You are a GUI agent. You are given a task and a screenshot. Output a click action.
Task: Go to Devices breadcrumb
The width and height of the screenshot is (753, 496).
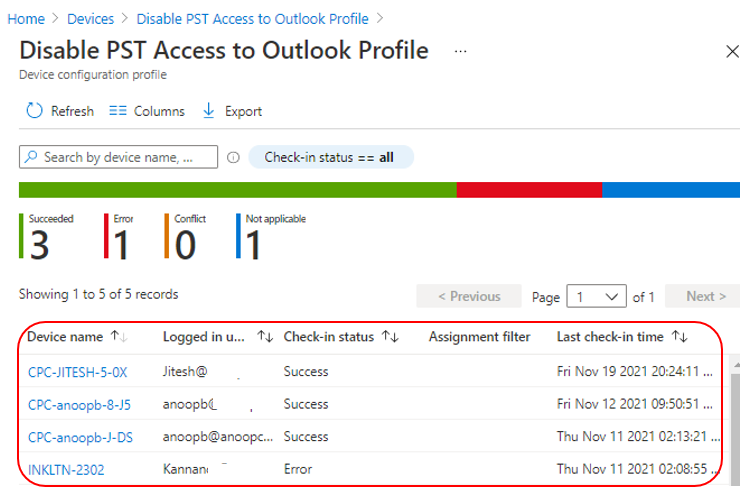pos(90,19)
